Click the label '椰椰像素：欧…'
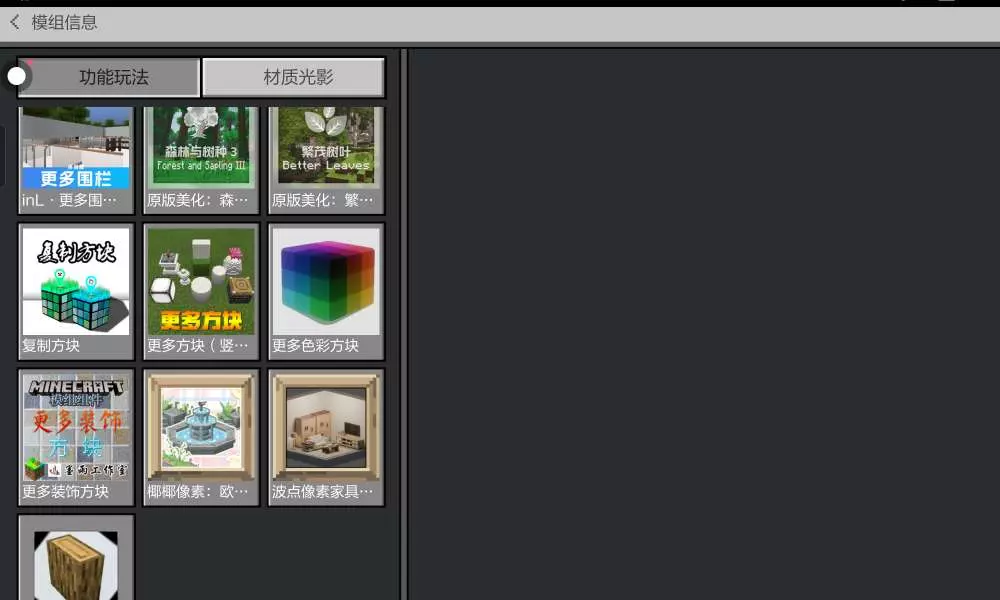1000x600 pixels. click(x=198, y=492)
